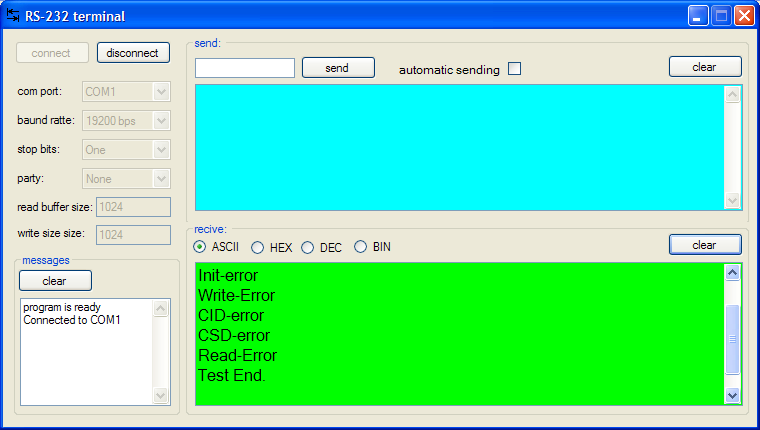The width and height of the screenshot is (760, 430).
Task: Open the stop bits dropdown
Action: (x=160, y=150)
